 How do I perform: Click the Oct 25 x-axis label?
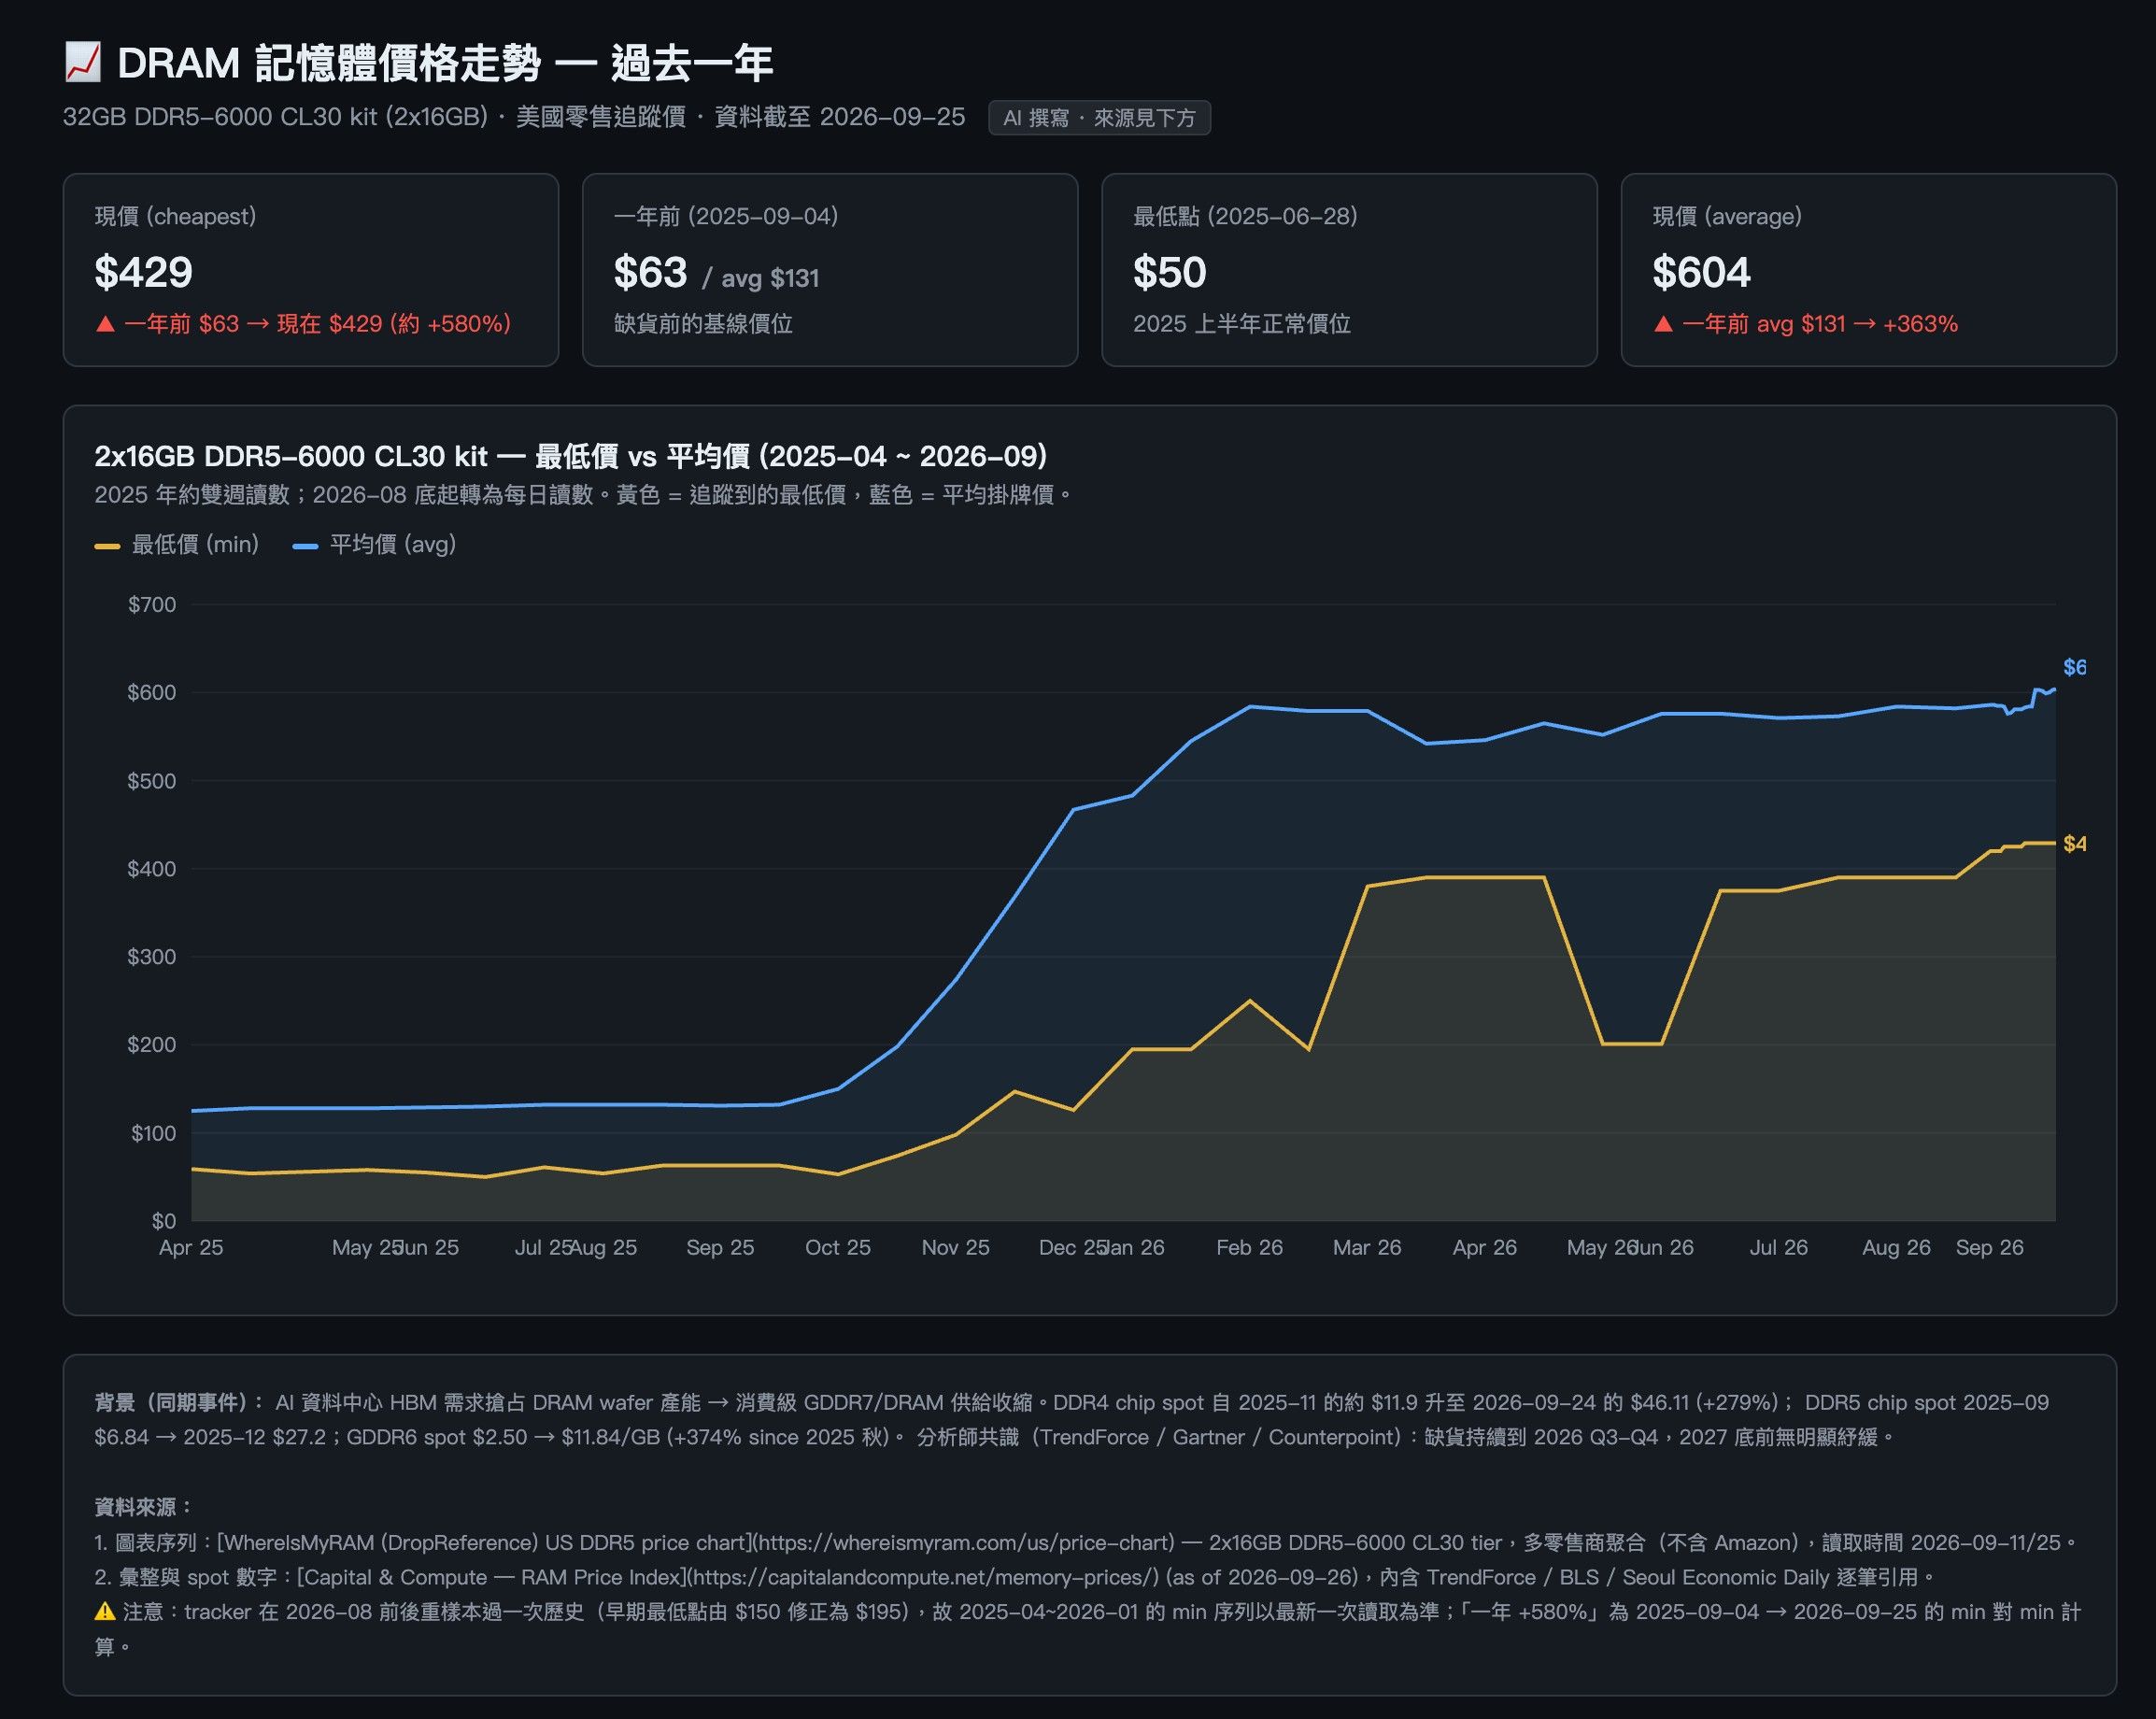837,1248
